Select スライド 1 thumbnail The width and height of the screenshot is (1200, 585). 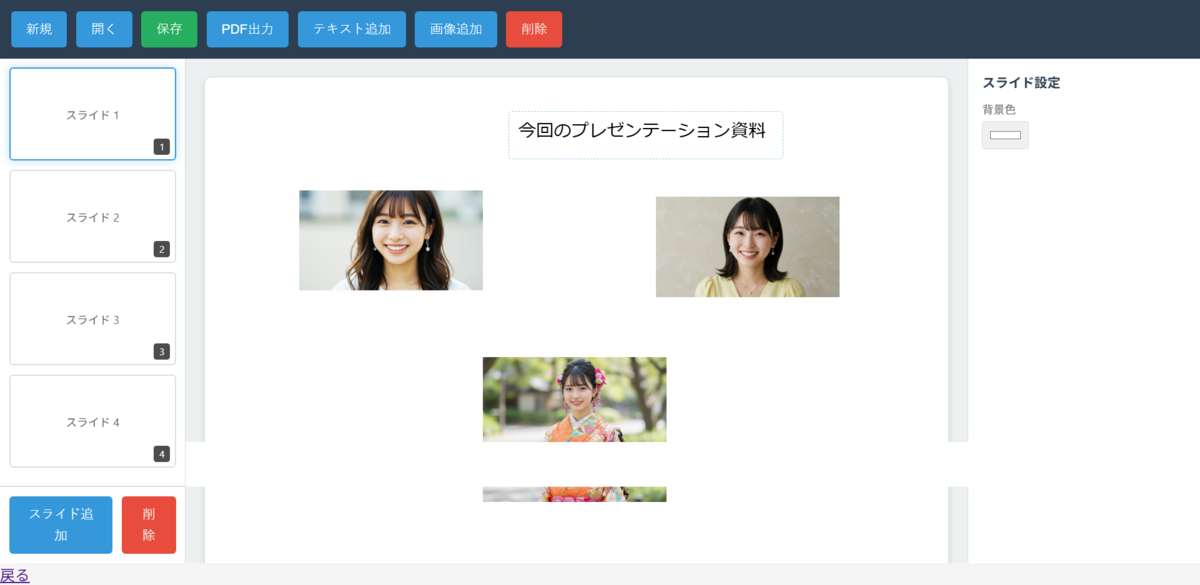point(93,114)
